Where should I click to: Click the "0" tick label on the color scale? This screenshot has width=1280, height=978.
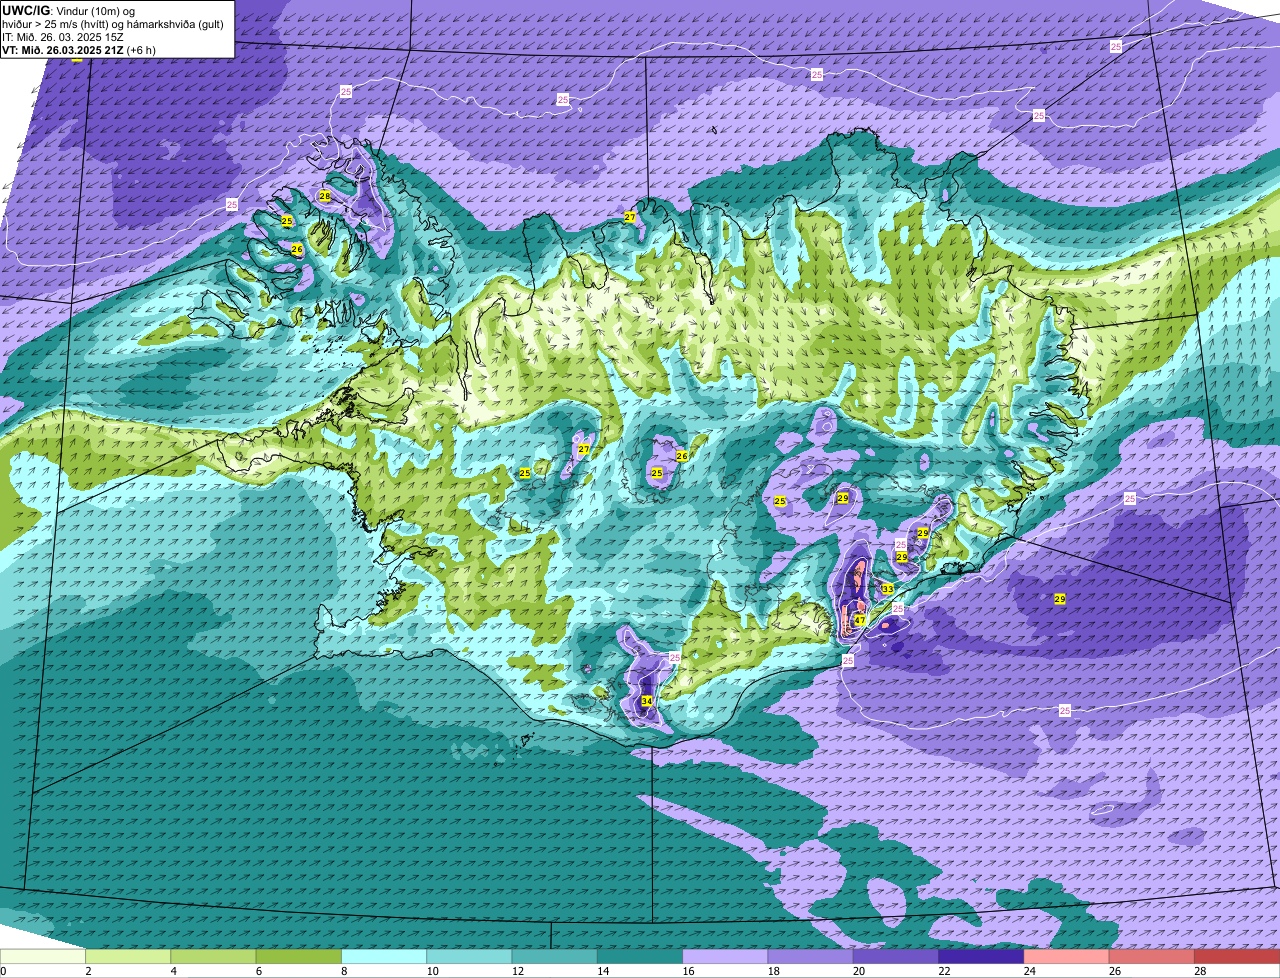click(3, 971)
